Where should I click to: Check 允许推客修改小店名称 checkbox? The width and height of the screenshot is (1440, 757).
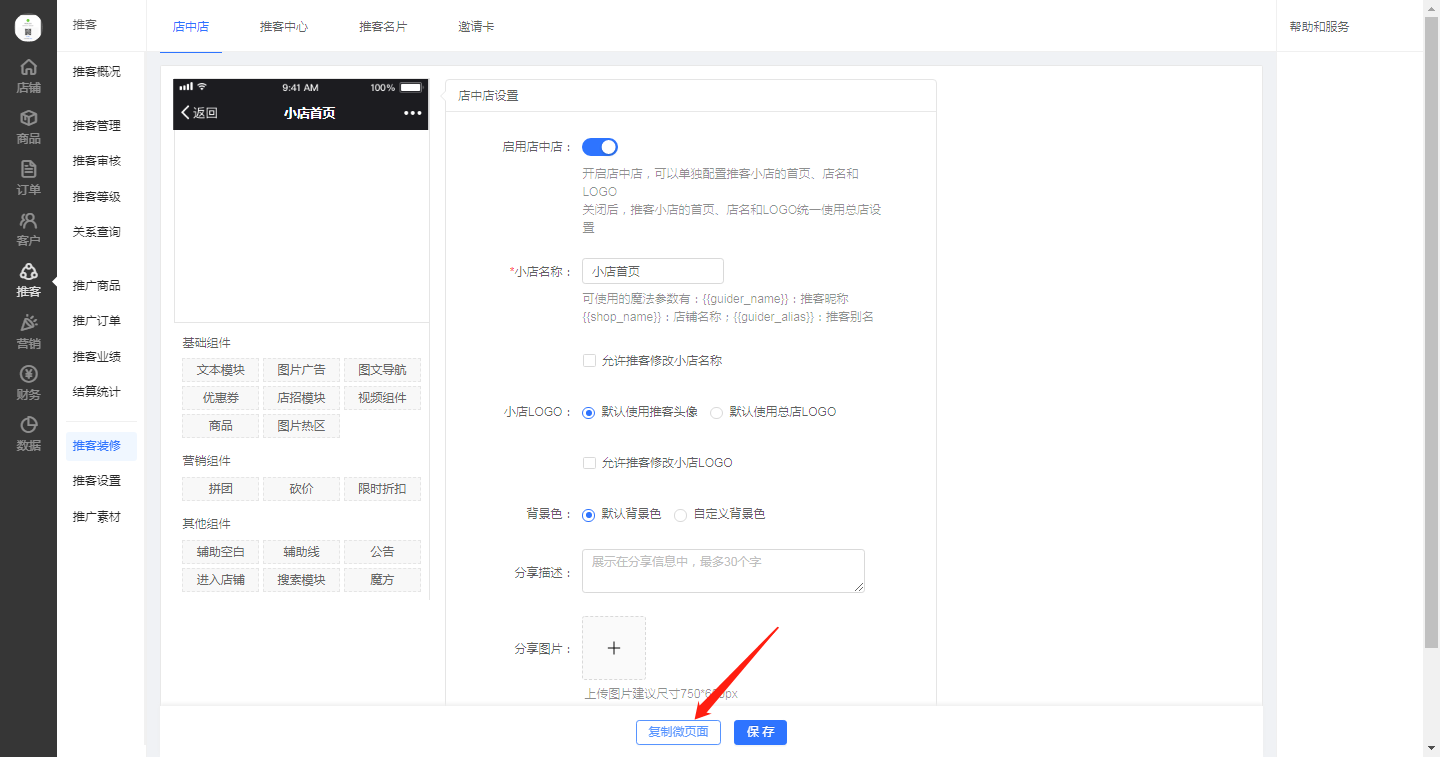pos(589,360)
